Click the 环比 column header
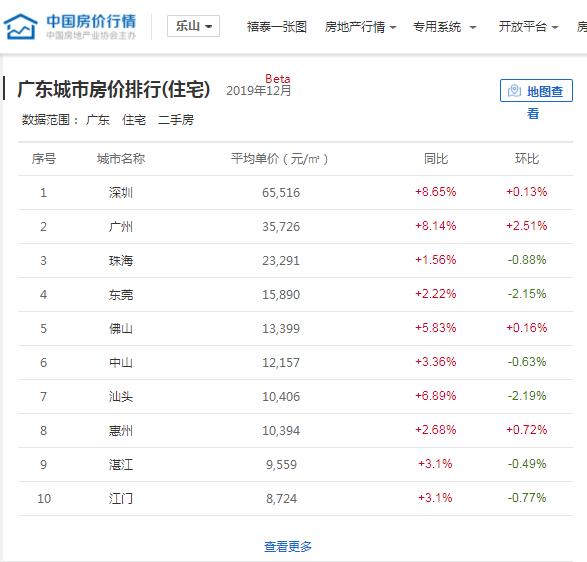Viewport: 587px width, 562px height. (527, 159)
